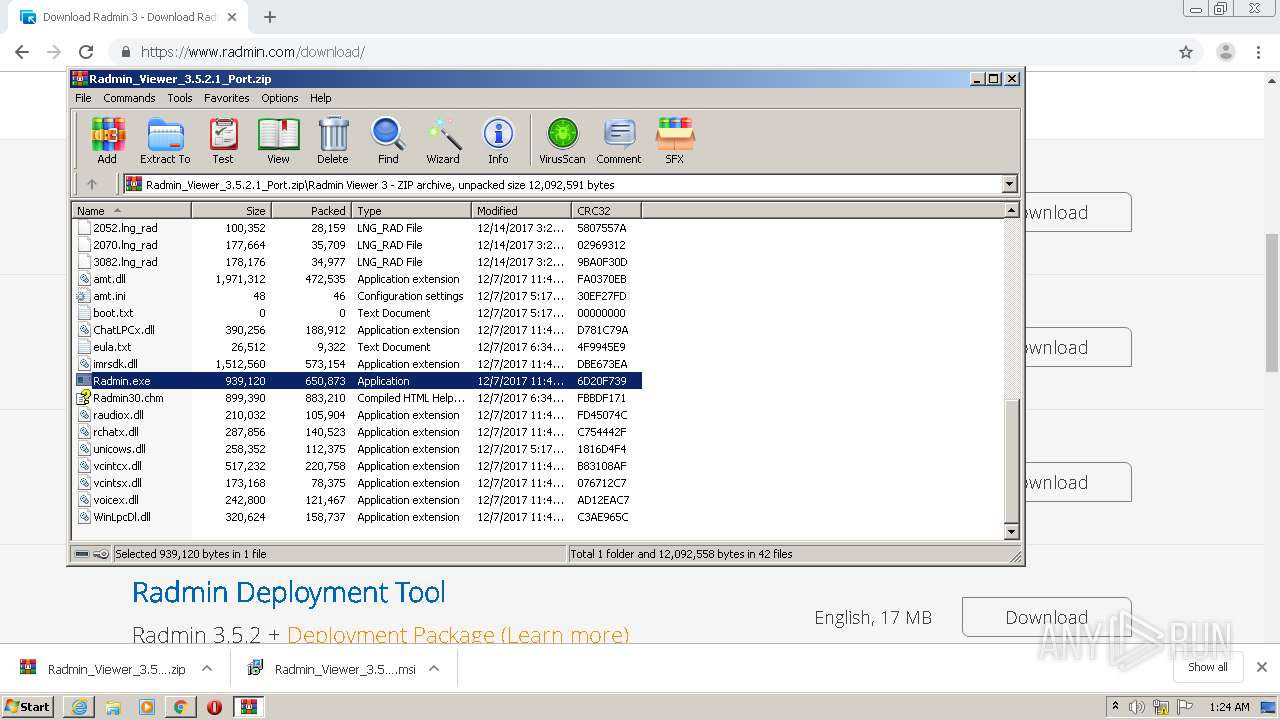
Task: Expand the archive path dropdown
Action: (1009, 184)
